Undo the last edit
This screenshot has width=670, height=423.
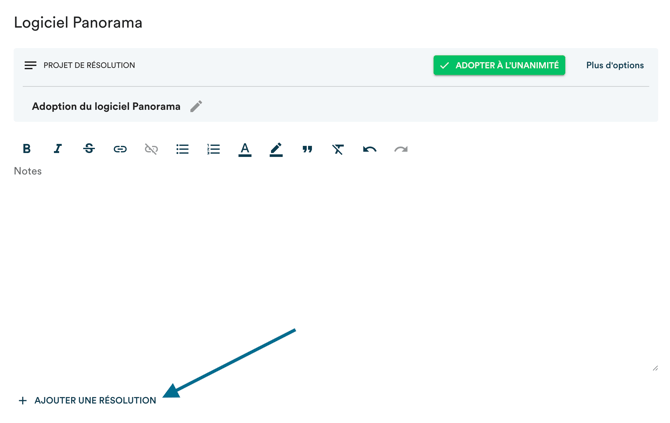[370, 149]
